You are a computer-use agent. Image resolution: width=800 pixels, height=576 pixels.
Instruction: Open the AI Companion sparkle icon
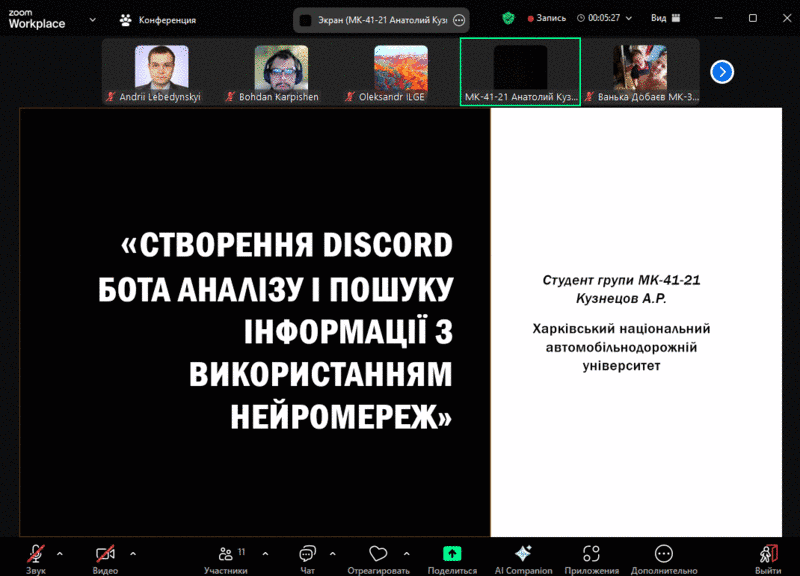coord(523,554)
